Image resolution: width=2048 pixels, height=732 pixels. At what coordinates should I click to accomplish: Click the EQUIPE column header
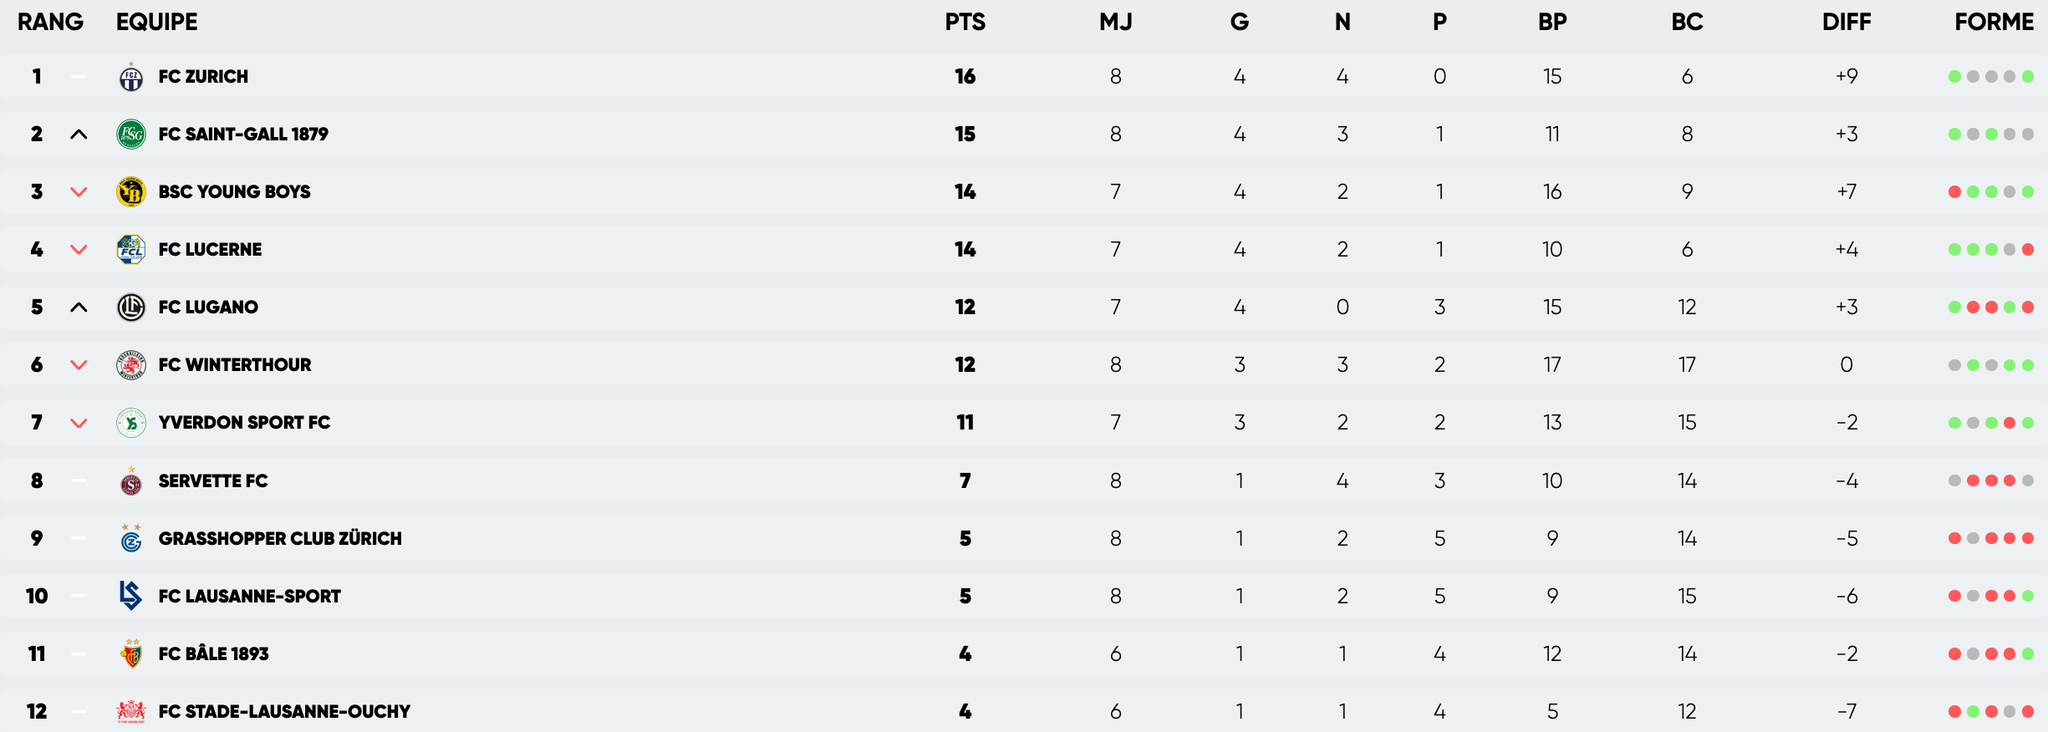157,22
